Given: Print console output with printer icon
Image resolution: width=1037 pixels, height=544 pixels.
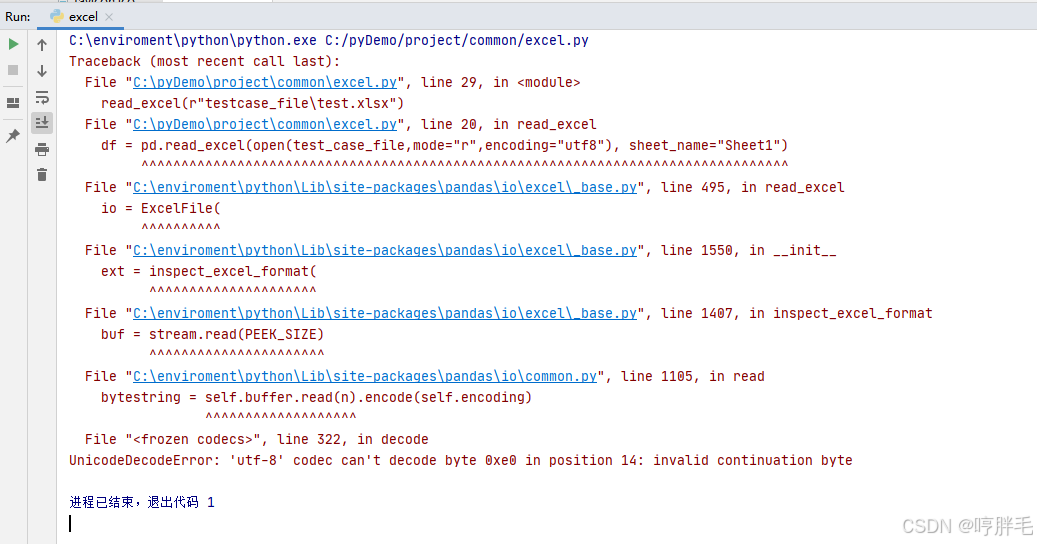Looking at the screenshot, I should pos(42,149).
